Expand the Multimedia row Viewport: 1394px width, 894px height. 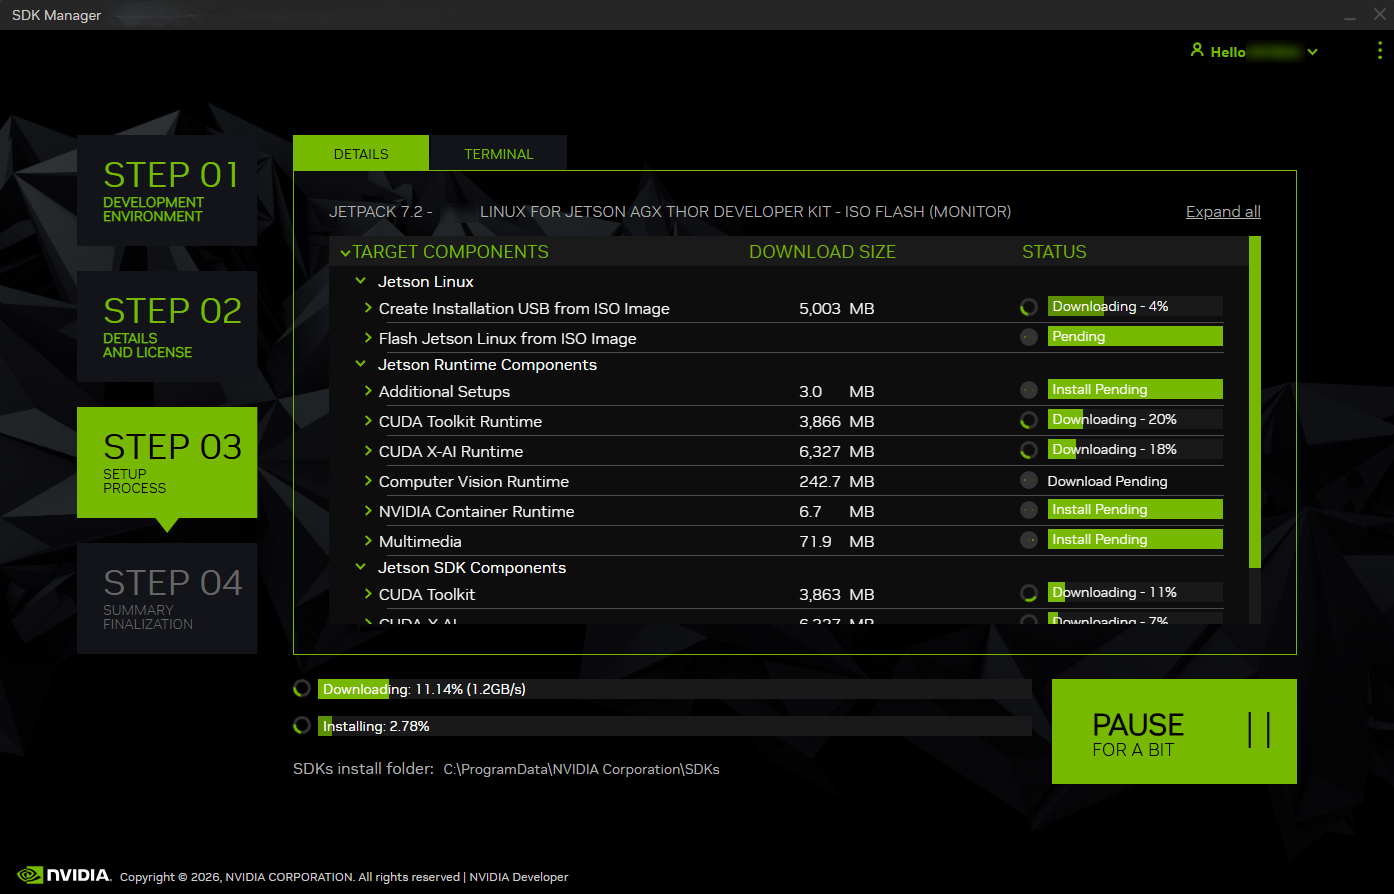pyautogui.click(x=369, y=541)
